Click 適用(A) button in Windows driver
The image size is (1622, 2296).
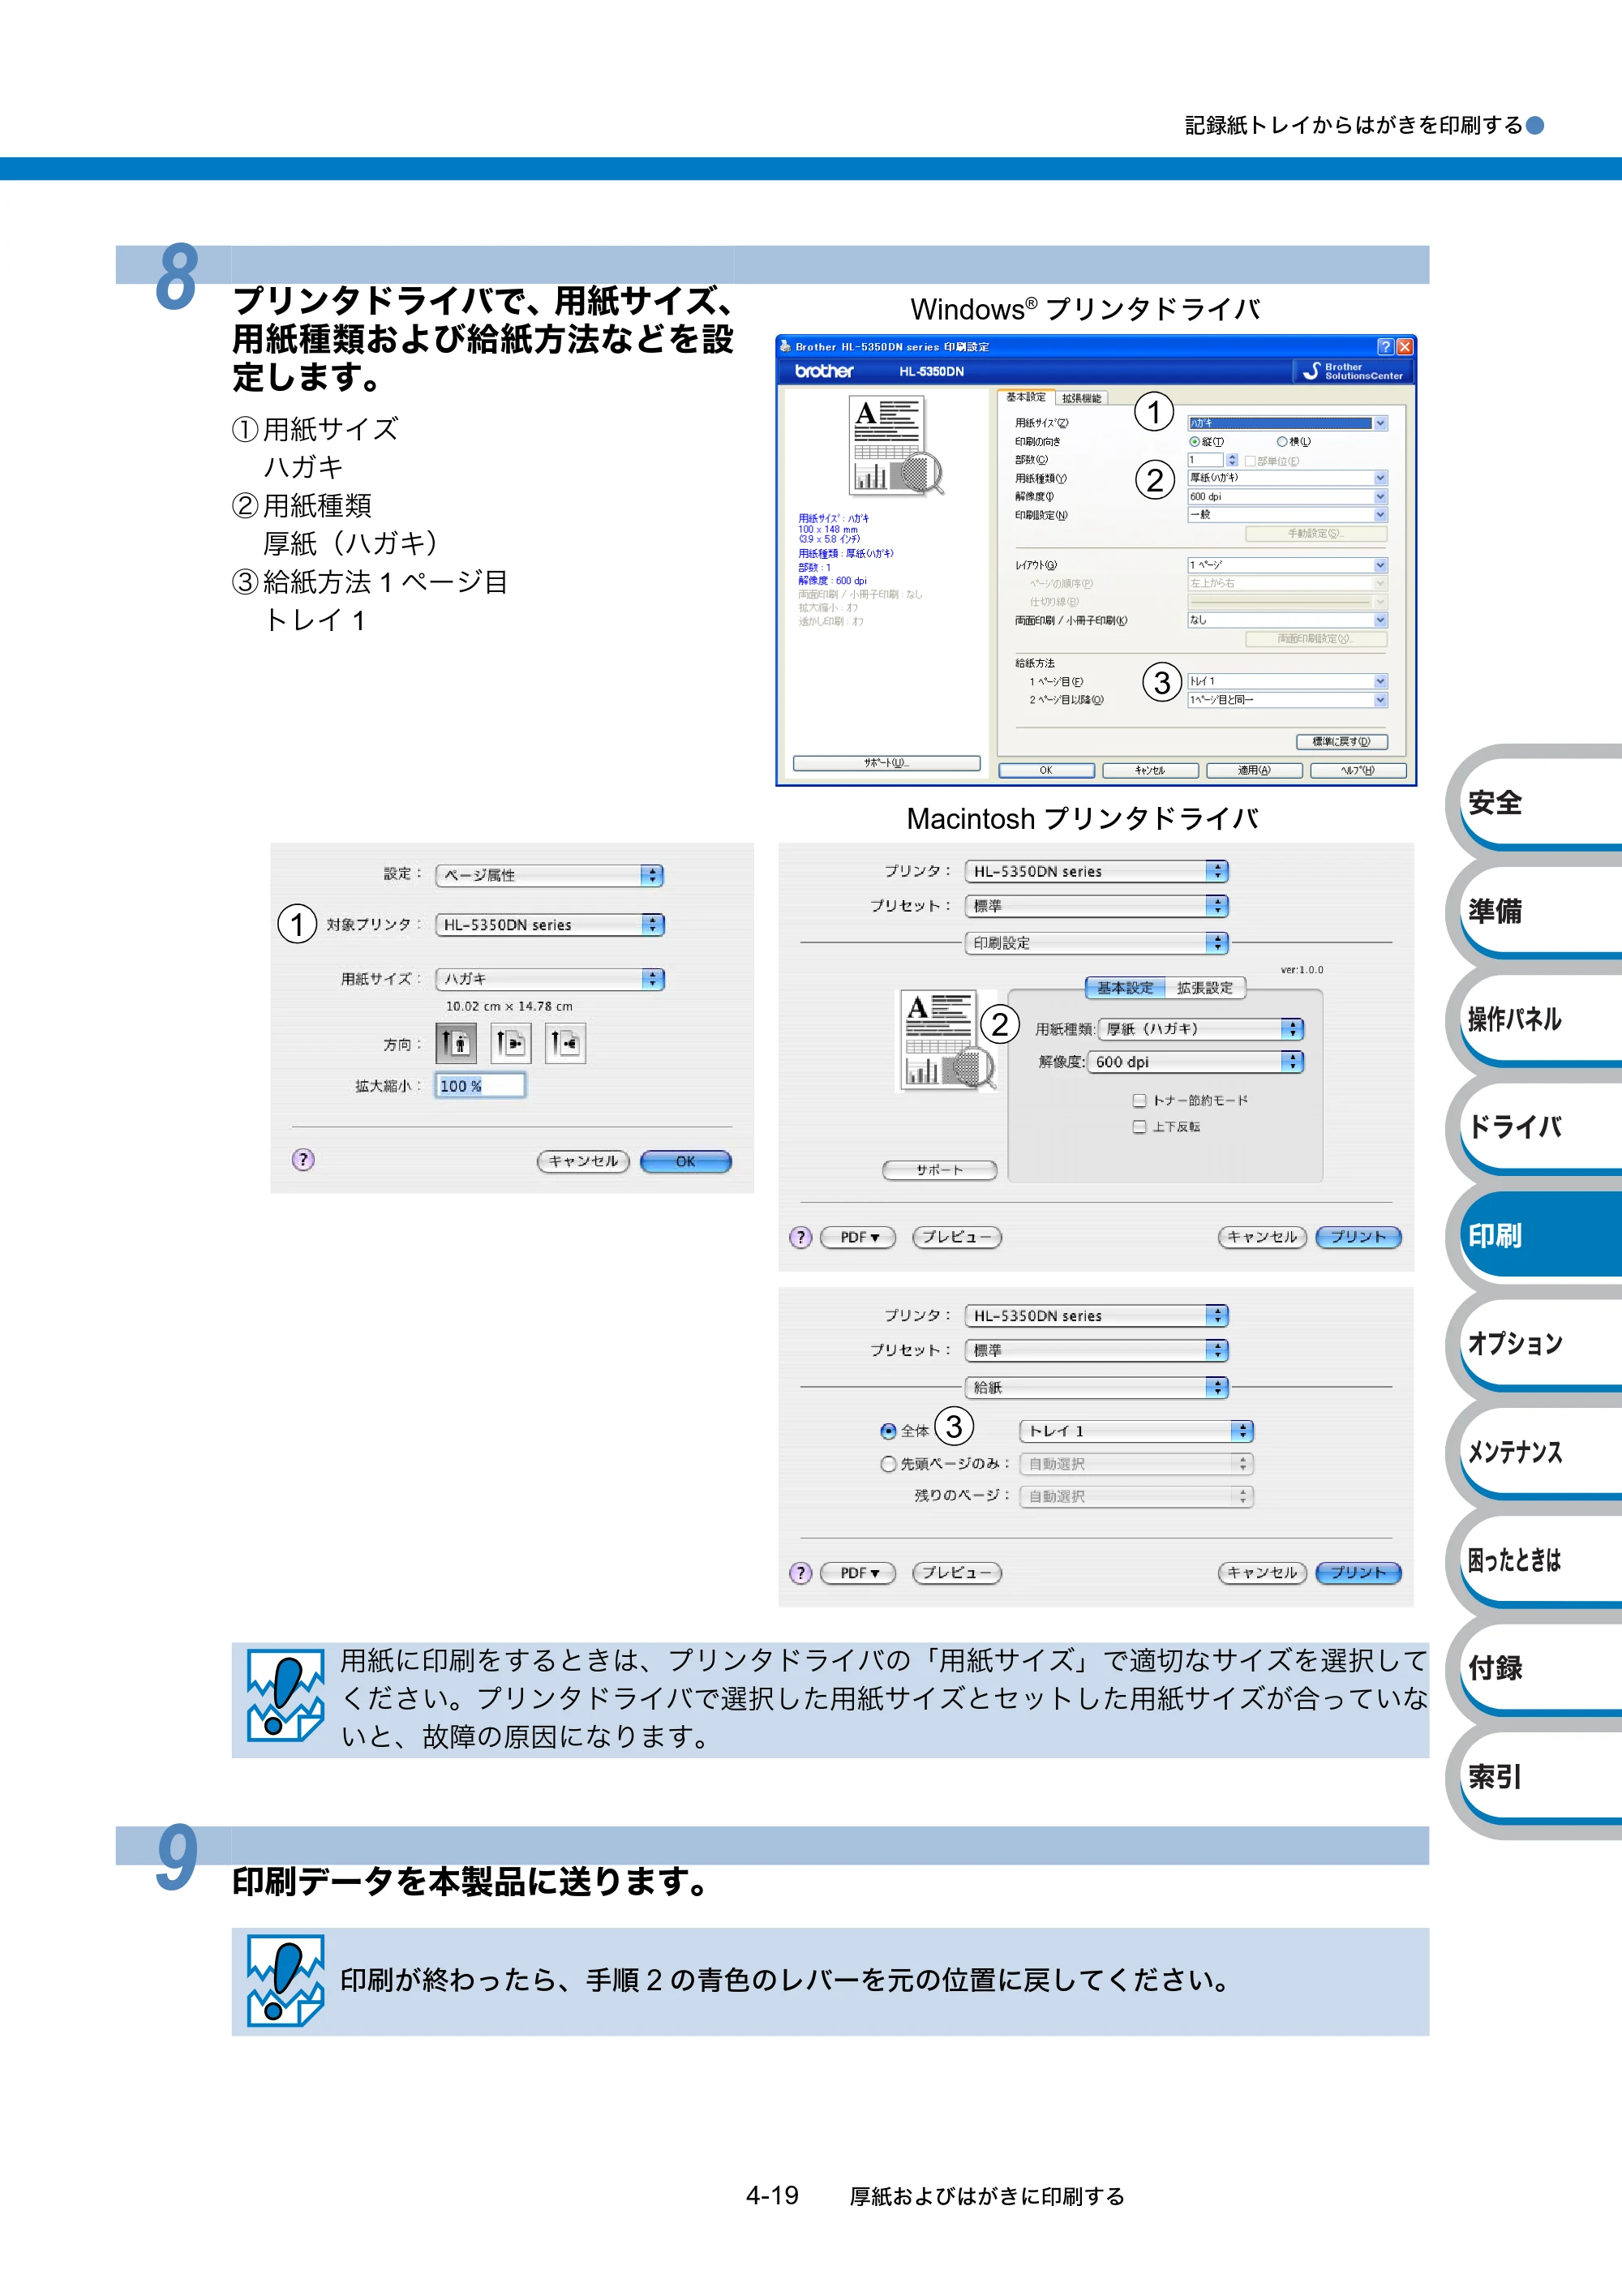coord(1254,770)
